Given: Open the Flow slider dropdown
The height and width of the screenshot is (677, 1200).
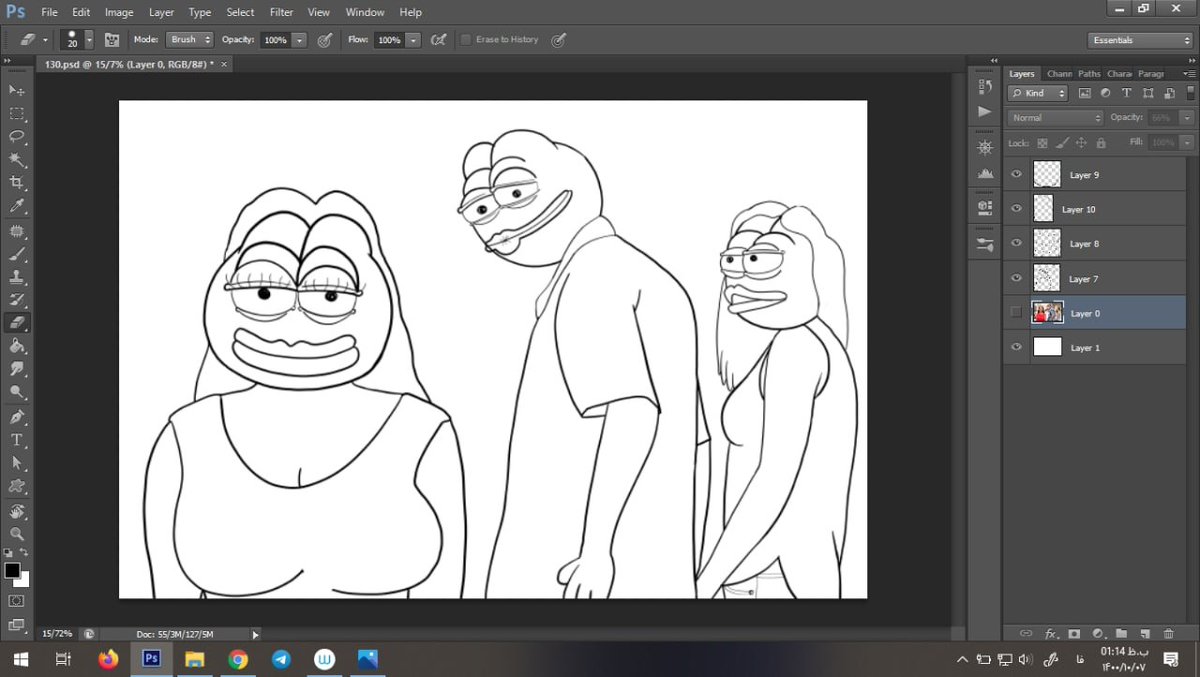Looking at the screenshot, I should pos(413,40).
